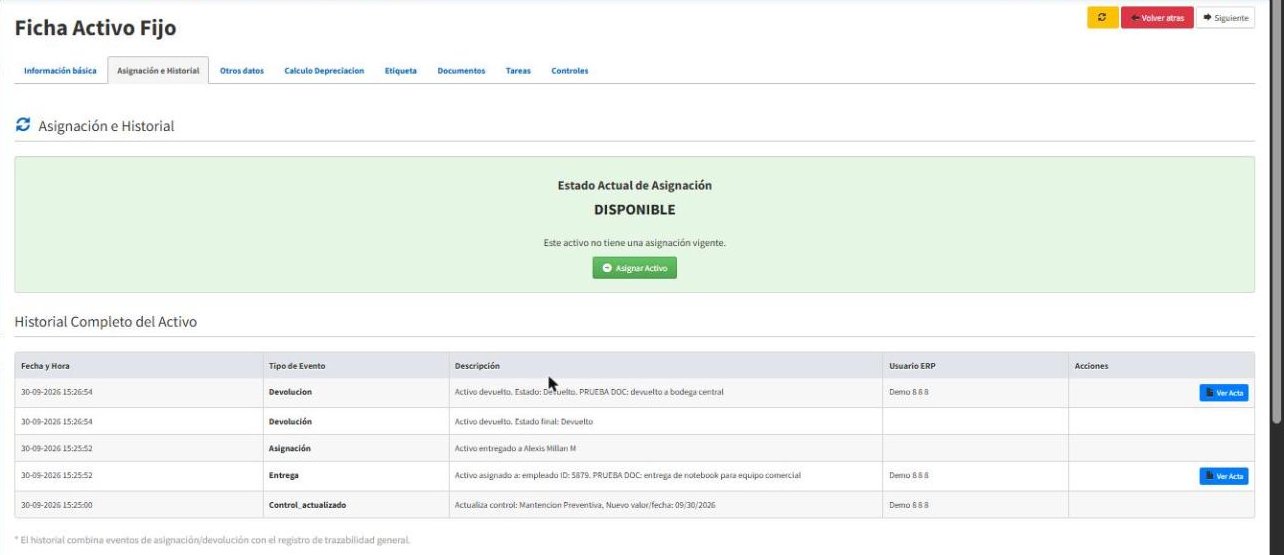The width and height of the screenshot is (1284, 555).
Task: Open Ver Acta for the Devolucion row
Action: click(x=1224, y=393)
